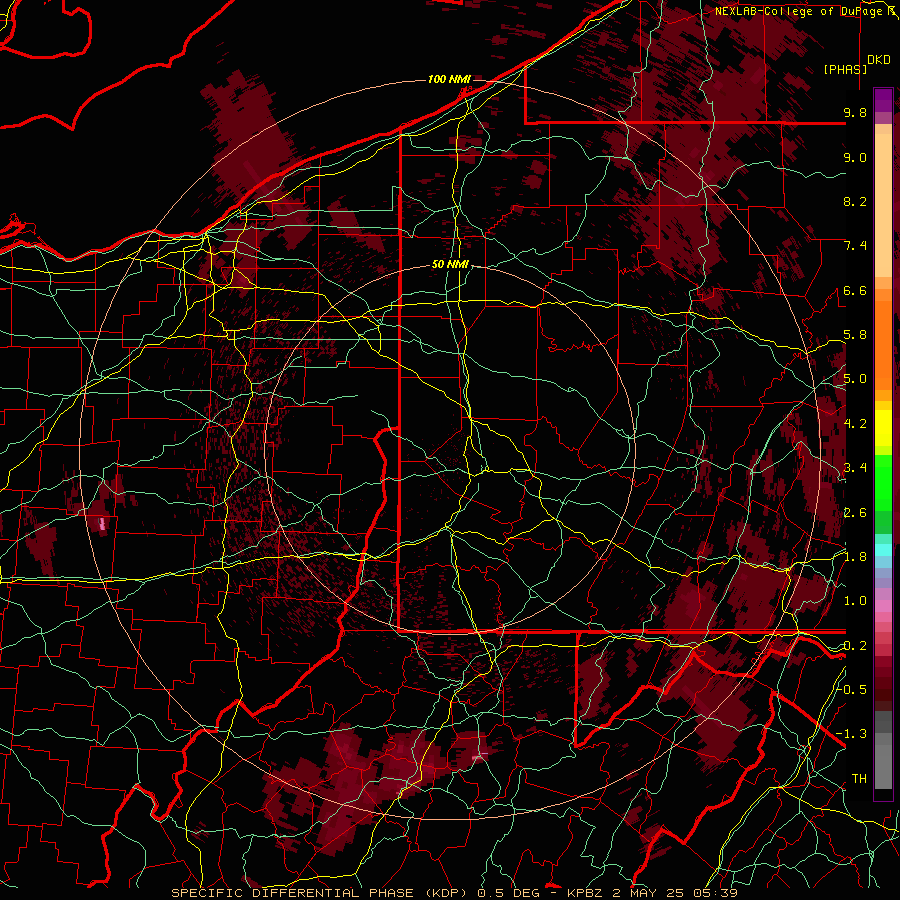Image resolution: width=900 pixels, height=900 pixels.
Task: Click the 5.0 value on color scale
Action: [855, 379]
